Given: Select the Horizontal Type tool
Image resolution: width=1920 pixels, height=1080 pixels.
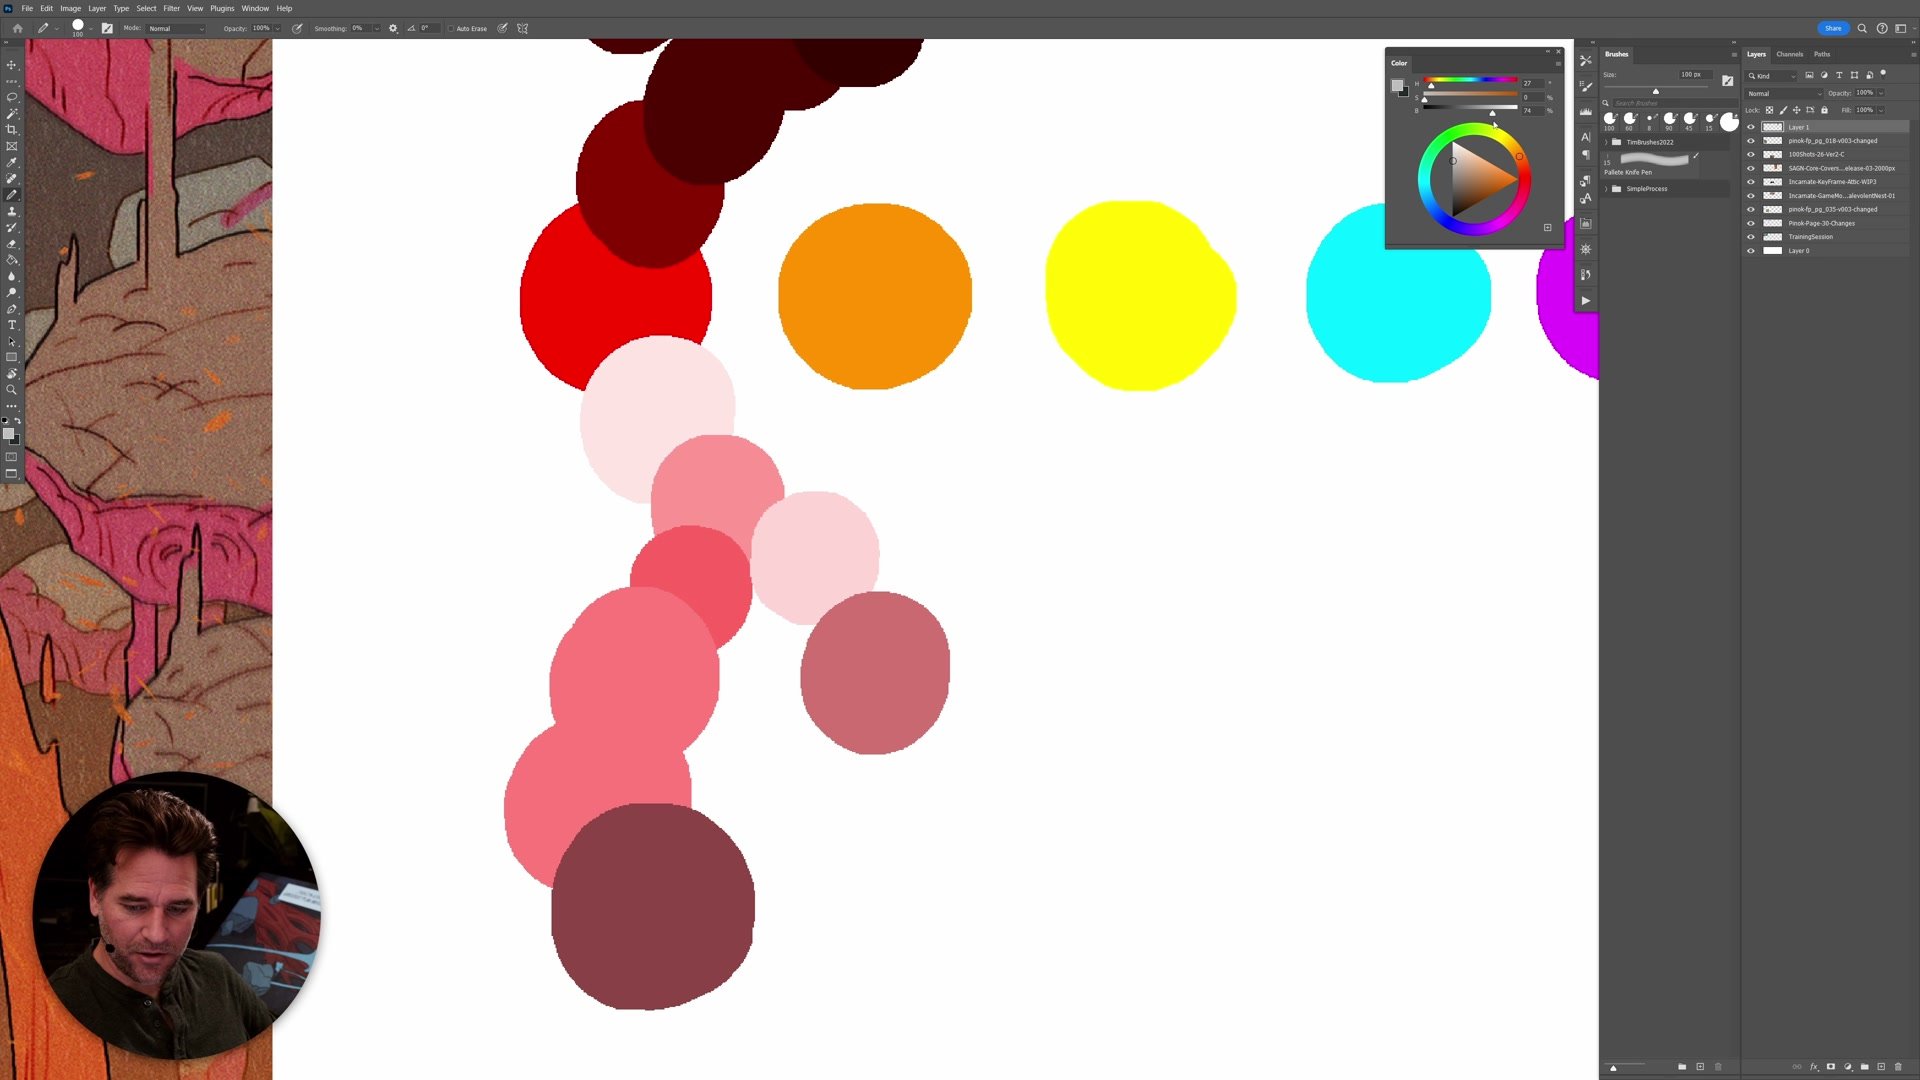Looking at the screenshot, I should (x=12, y=325).
